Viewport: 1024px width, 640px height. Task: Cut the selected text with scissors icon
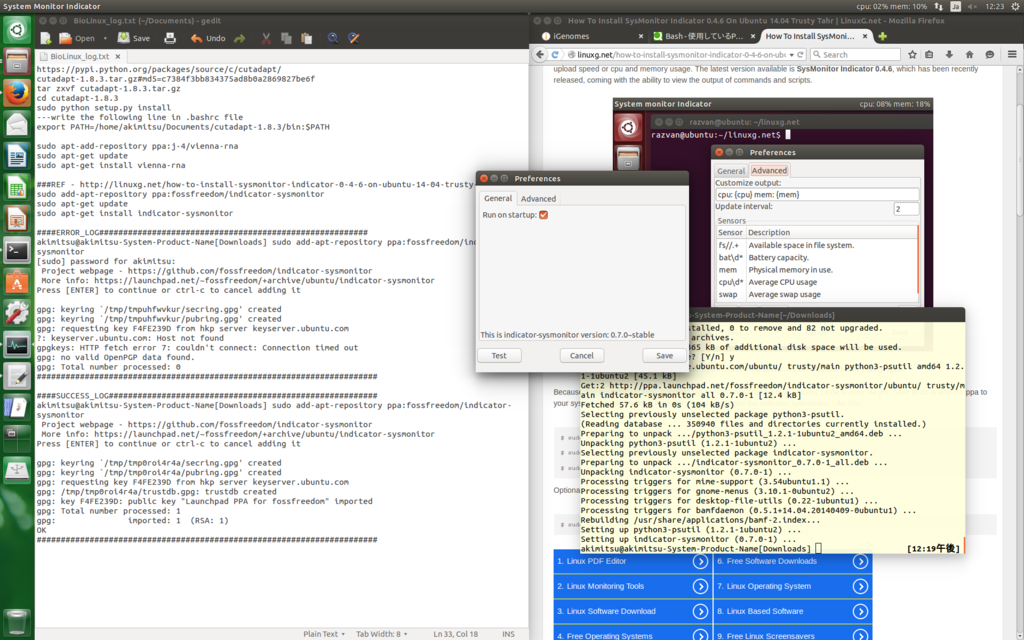click(x=266, y=39)
